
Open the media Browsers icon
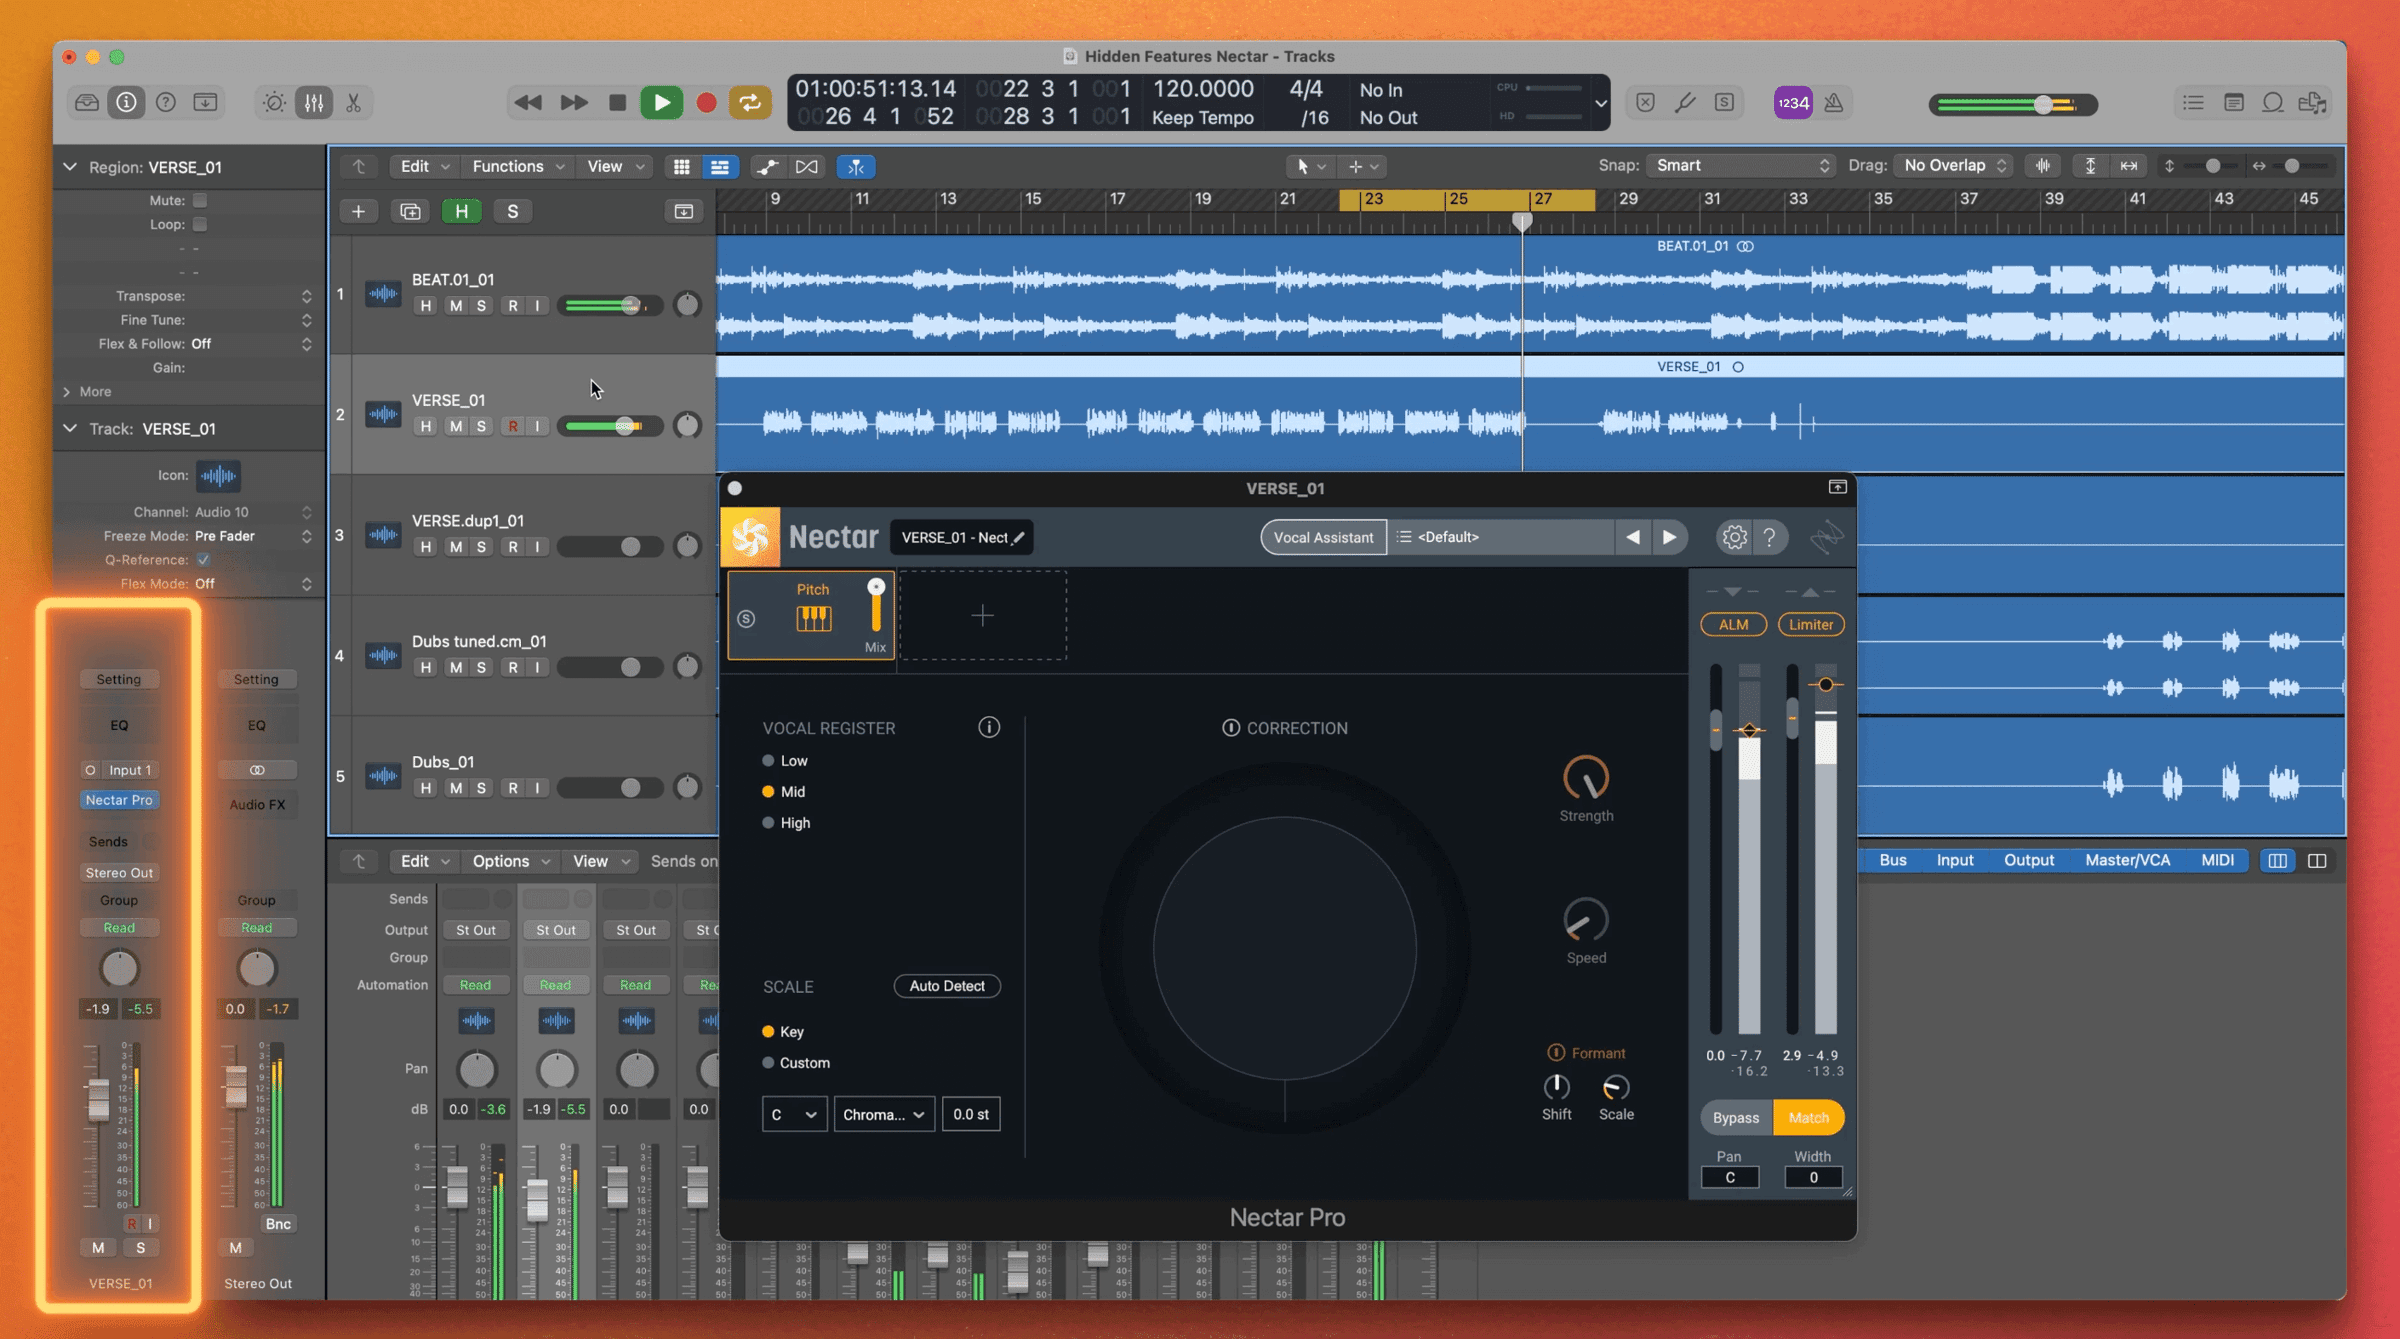tap(2313, 102)
